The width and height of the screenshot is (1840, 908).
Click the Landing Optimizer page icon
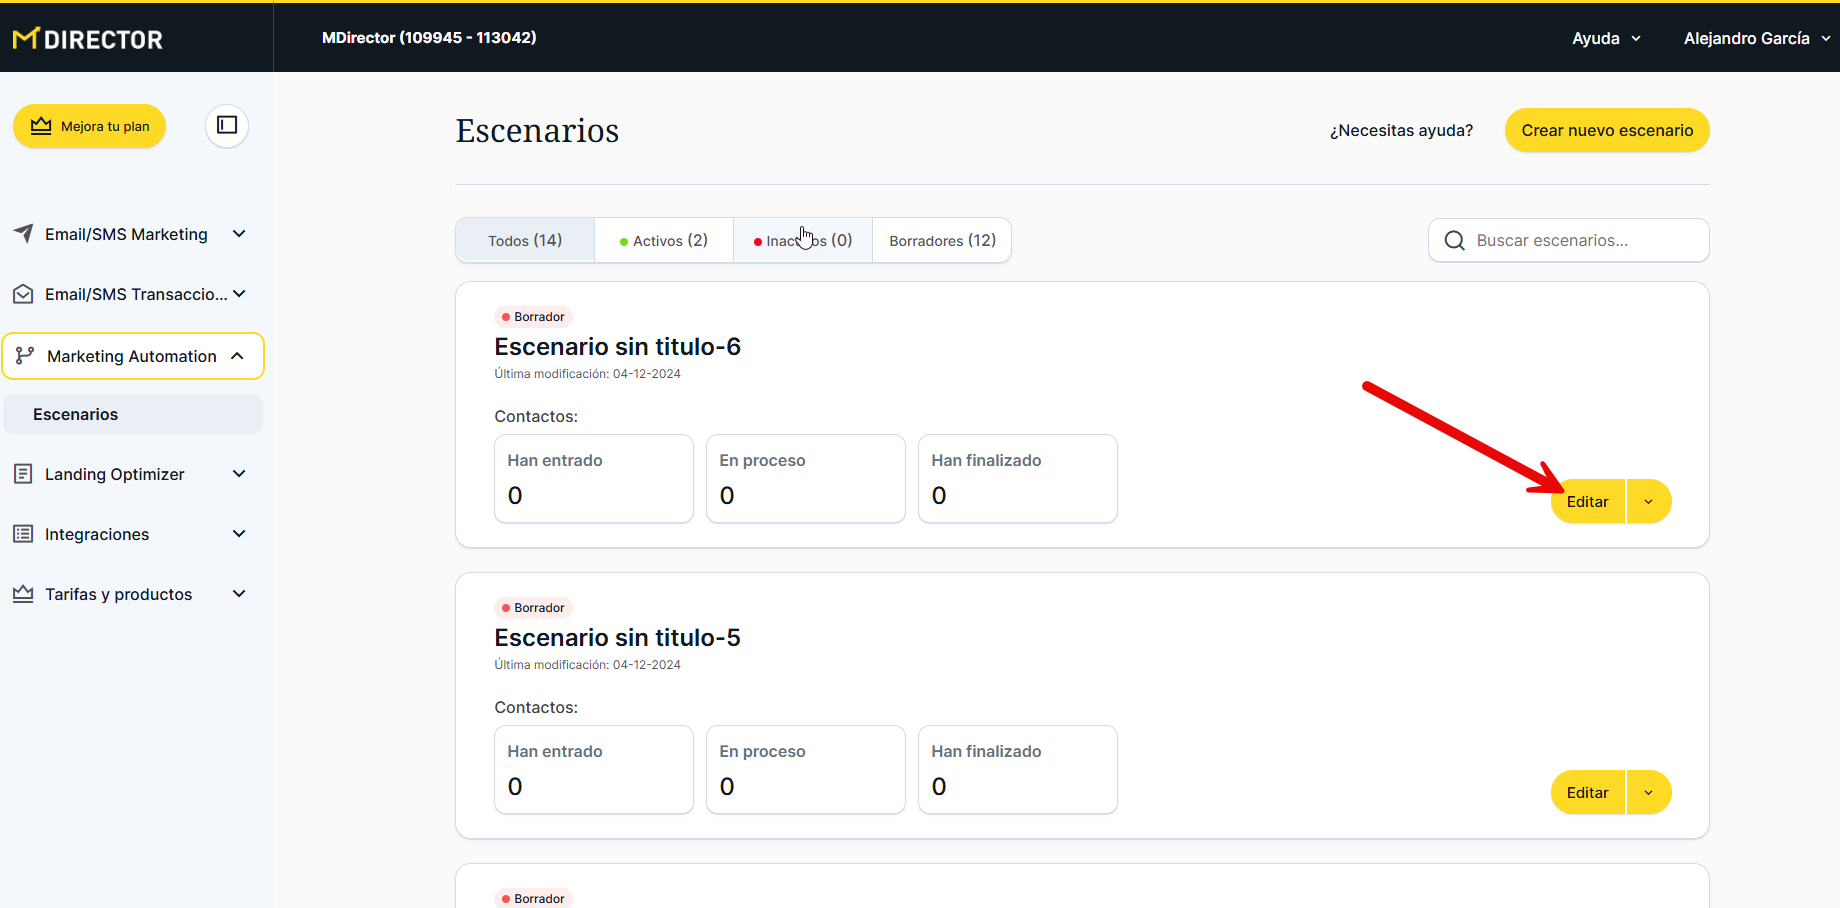(x=23, y=474)
